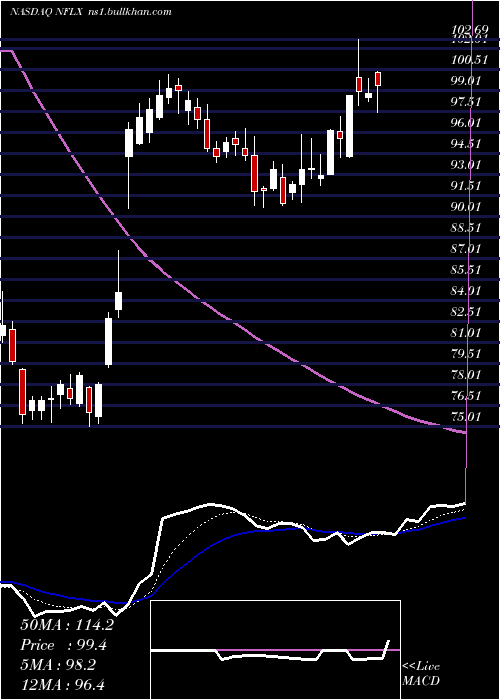Click the 96.01 price axis label

(467, 123)
